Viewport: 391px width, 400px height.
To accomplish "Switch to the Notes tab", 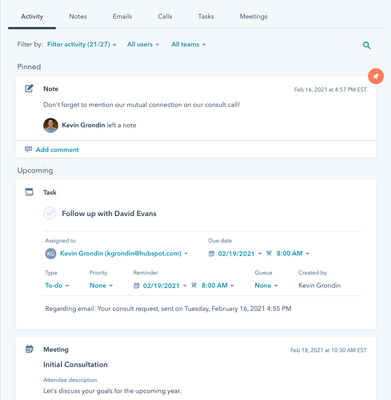I will [78, 17].
